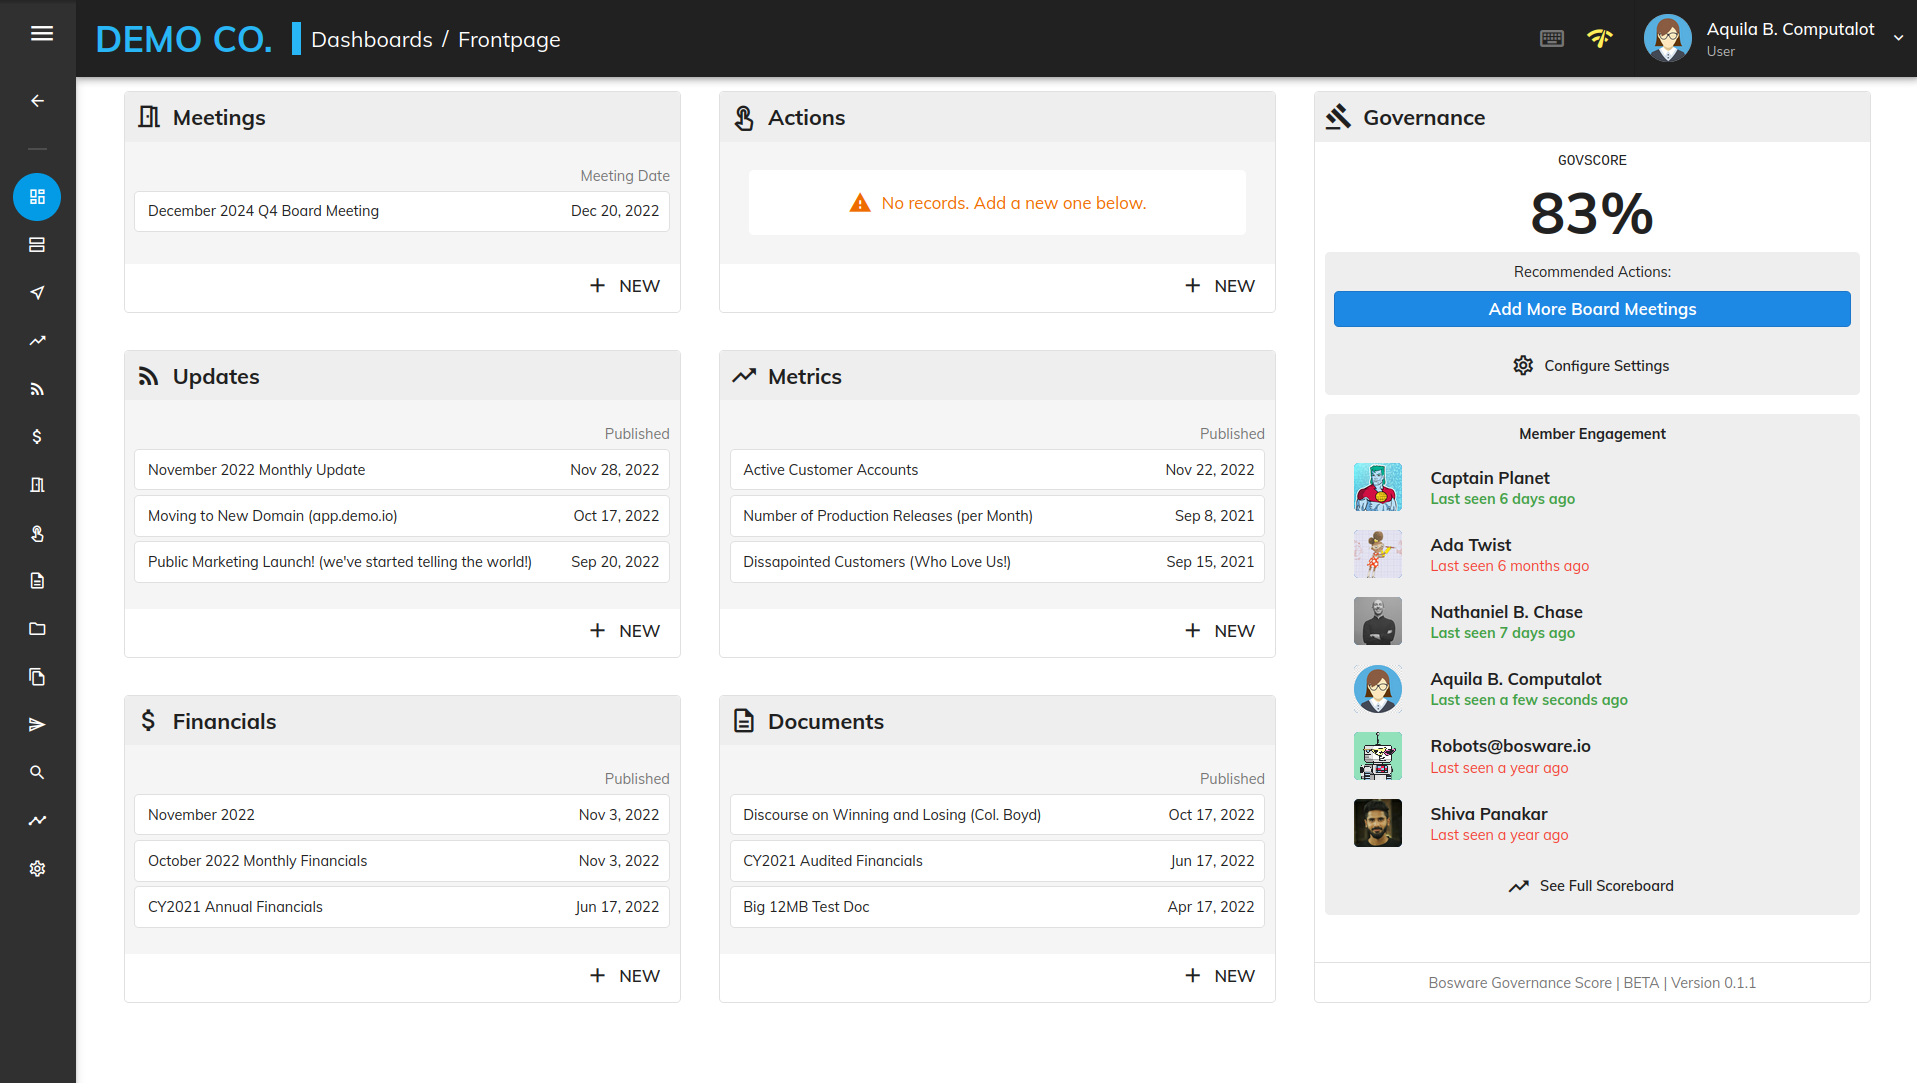Click the yellow wifi status icon
This screenshot has height=1083, width=1917.
point(1600,39)
